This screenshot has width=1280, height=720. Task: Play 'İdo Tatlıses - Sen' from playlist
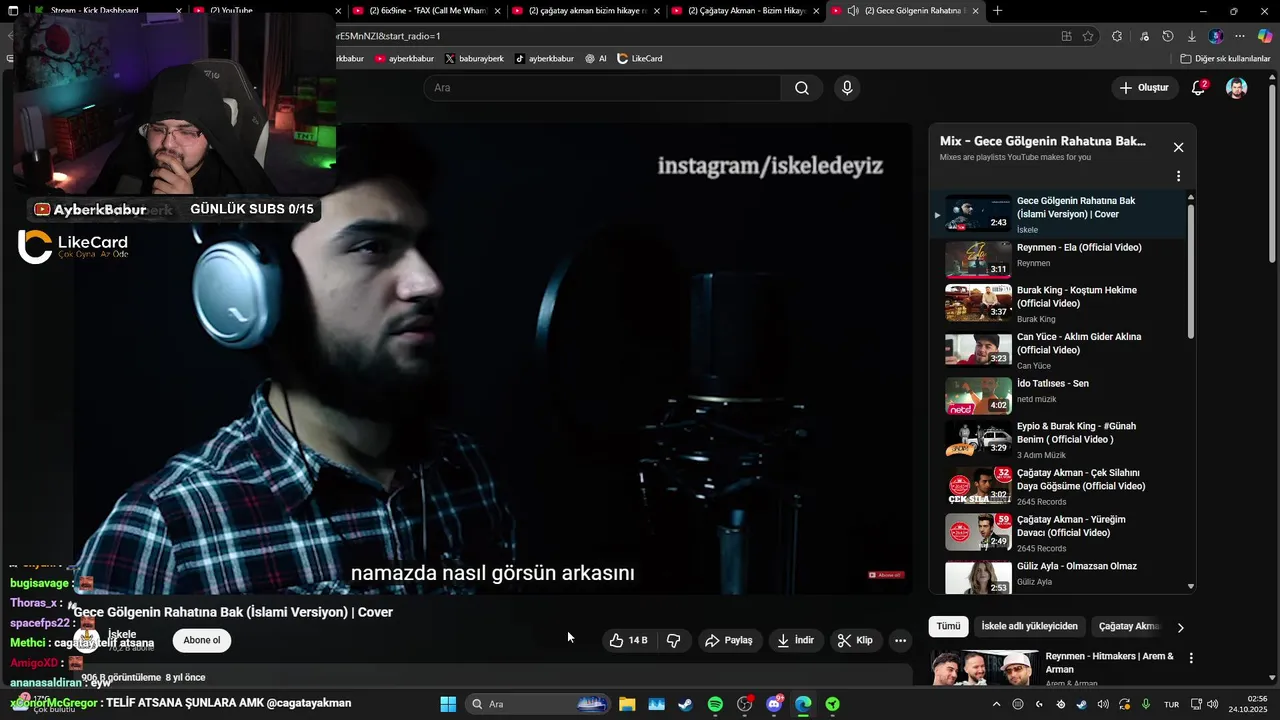[x=1066, y=396]
